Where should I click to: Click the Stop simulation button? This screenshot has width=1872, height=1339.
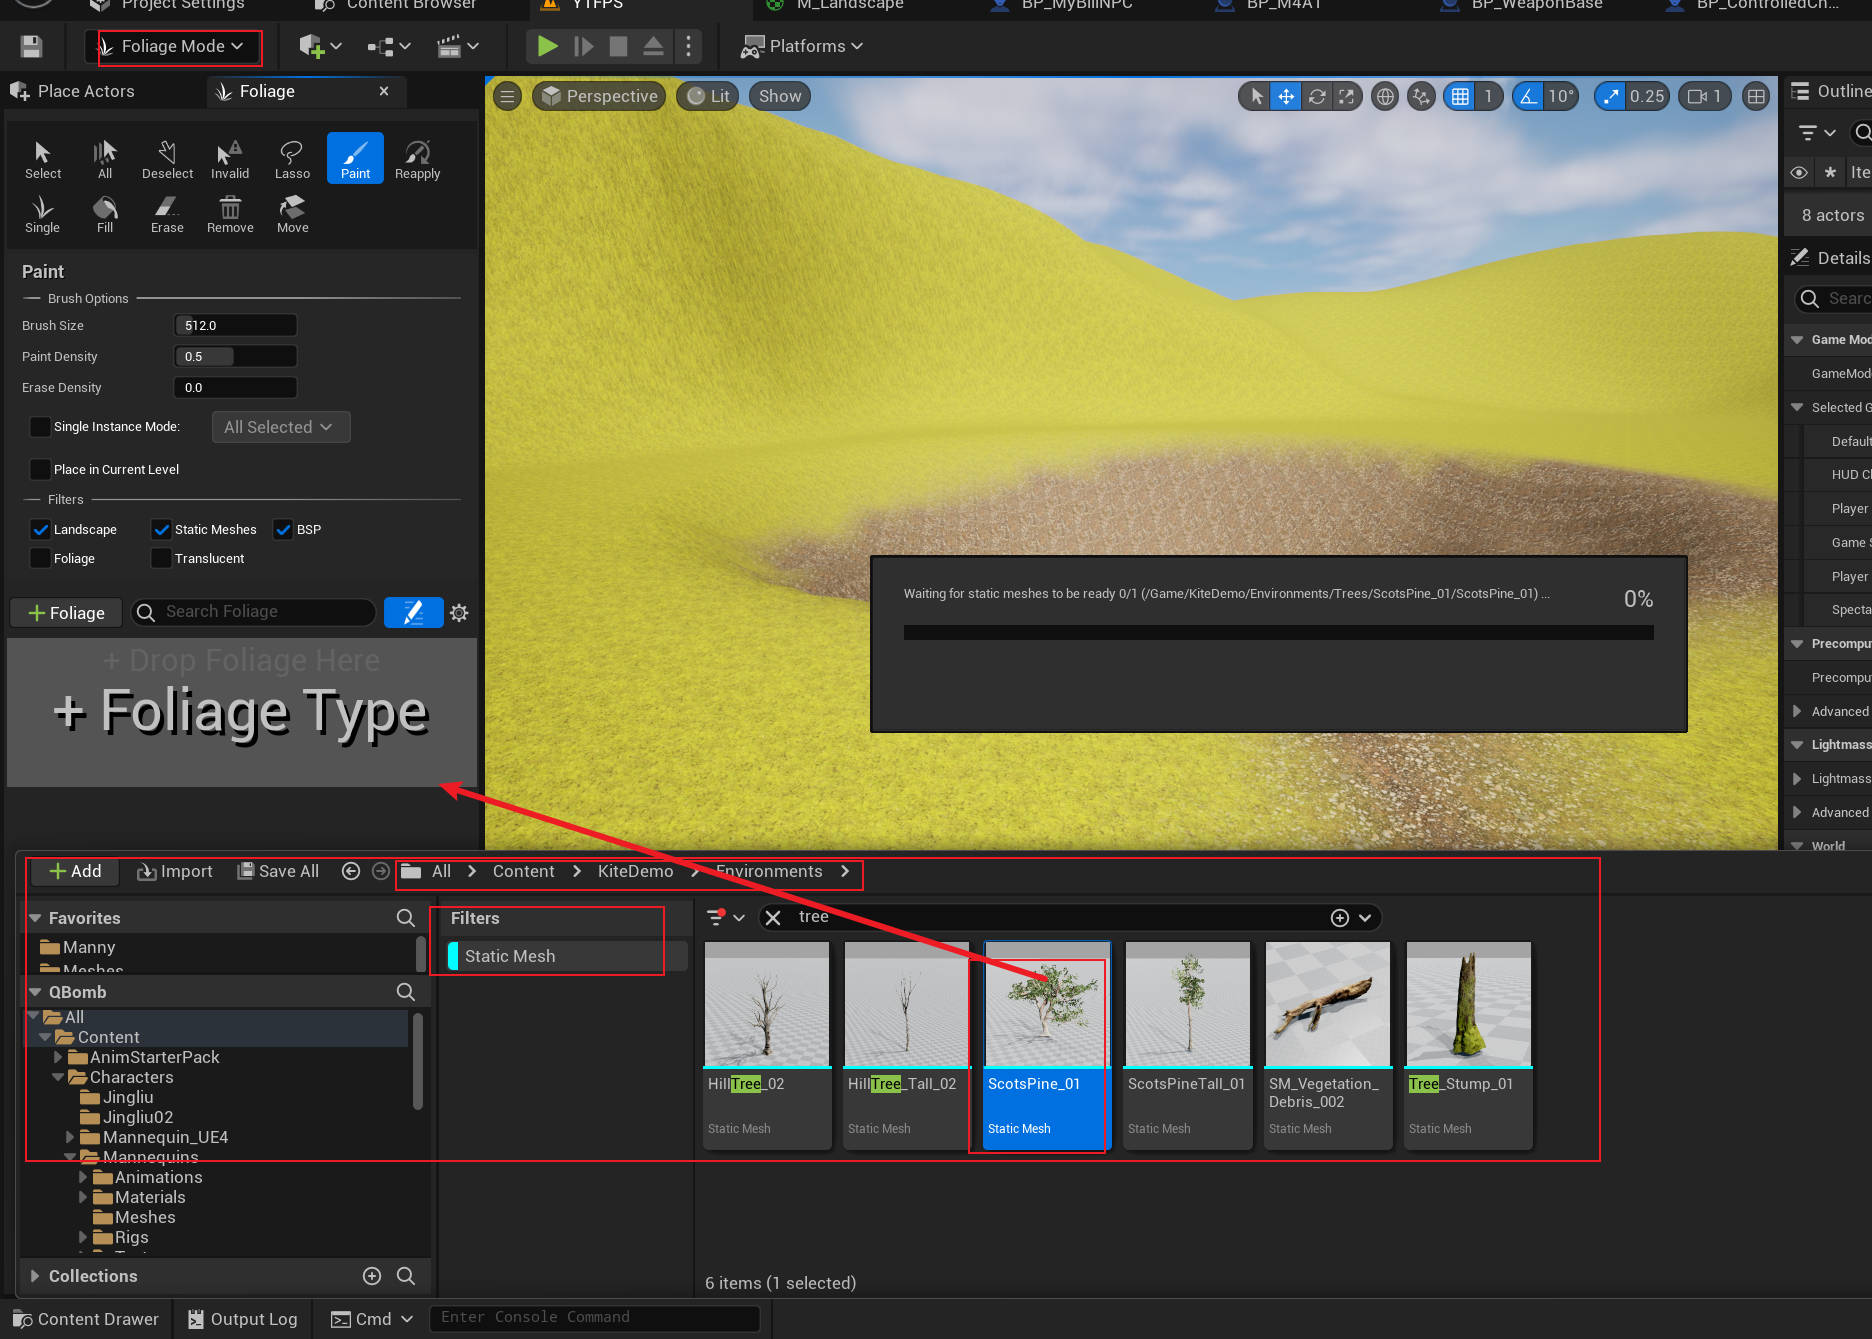[x=618, y=46]
